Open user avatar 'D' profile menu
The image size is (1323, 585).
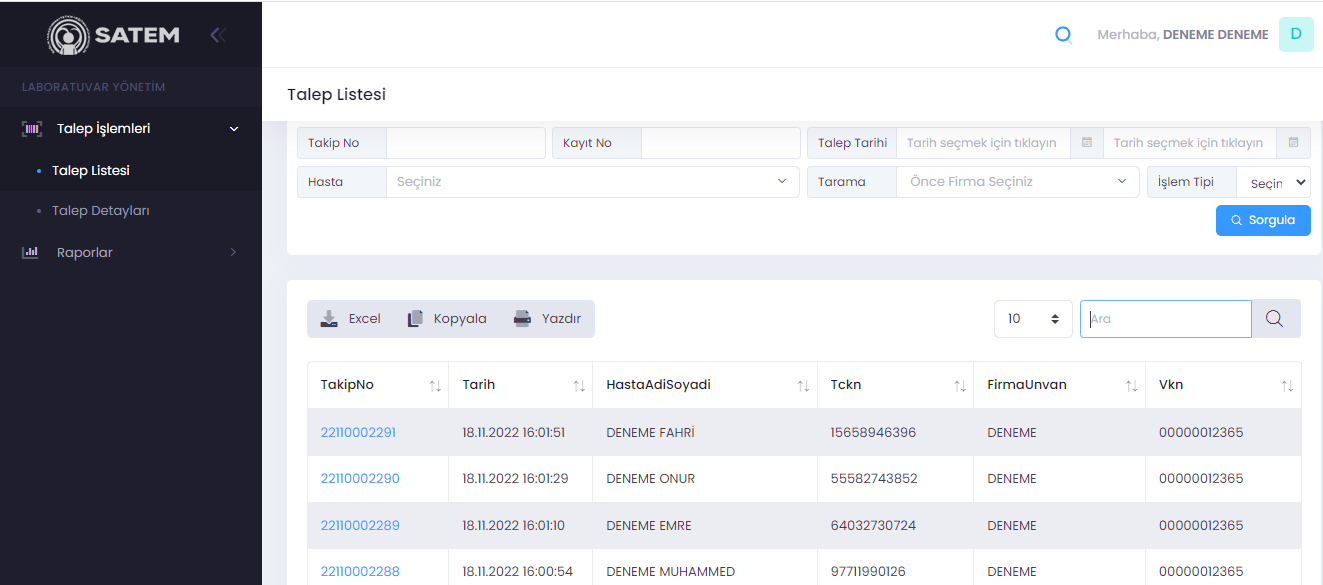(1295, 34)
